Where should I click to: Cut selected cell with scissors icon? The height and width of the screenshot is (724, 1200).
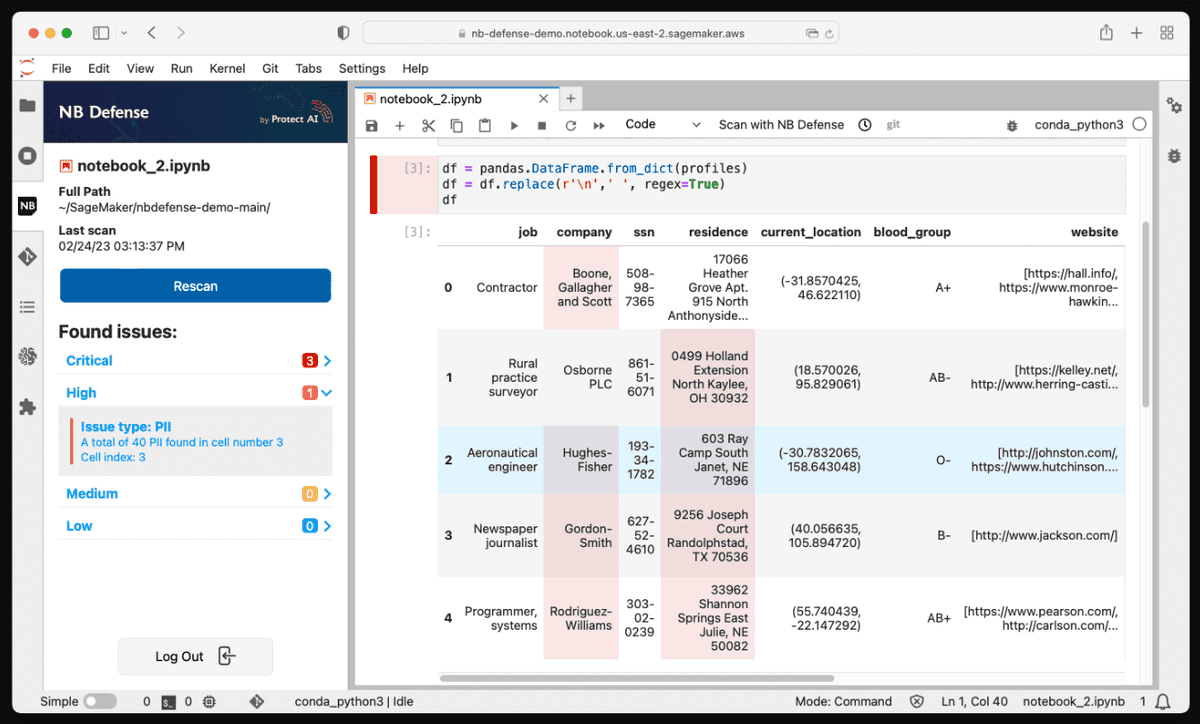429,126
